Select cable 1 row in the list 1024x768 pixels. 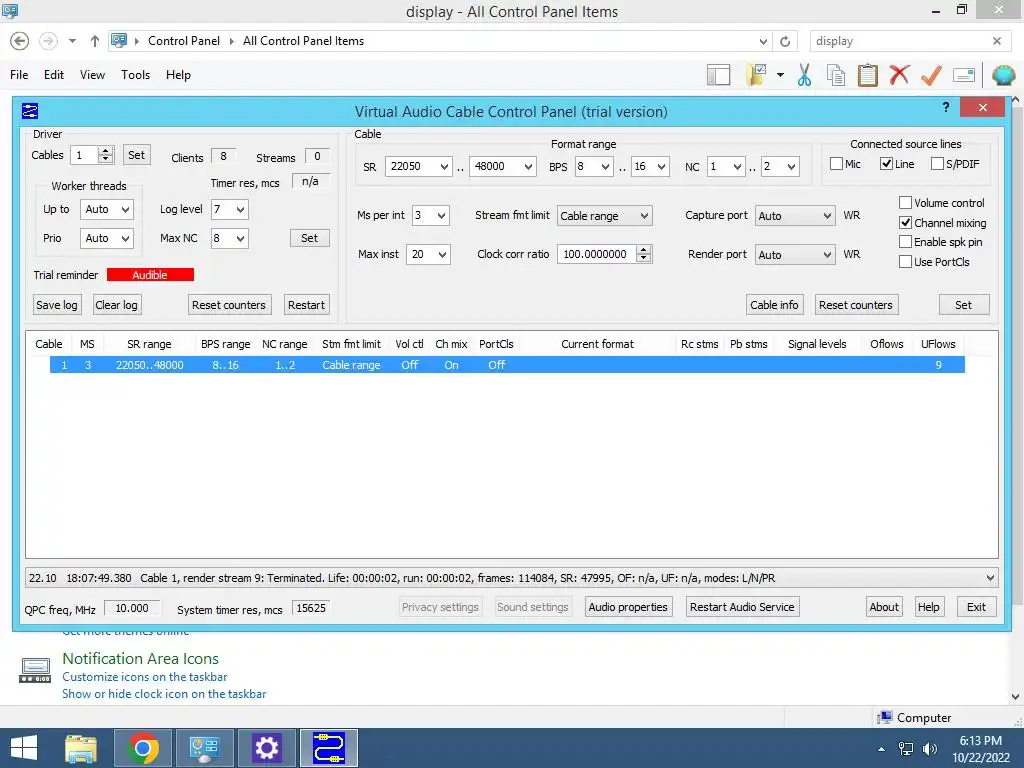point(507,365)
